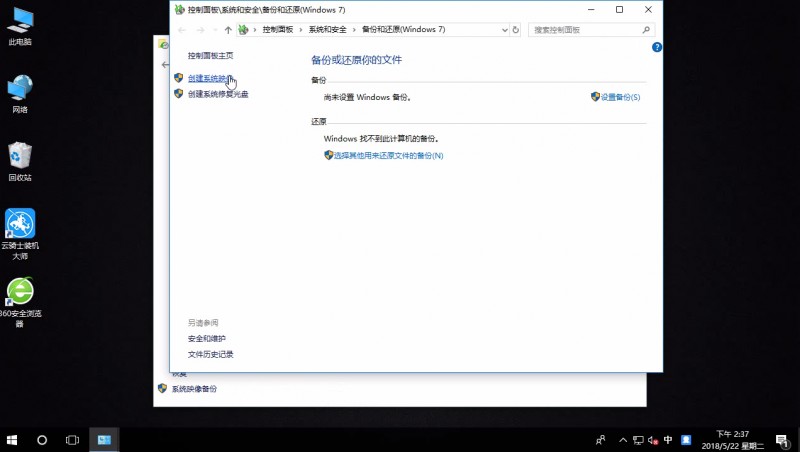Screen dimensions: 800x452
Task: Click the control panel taskbar button
Action: click(105, 440)
